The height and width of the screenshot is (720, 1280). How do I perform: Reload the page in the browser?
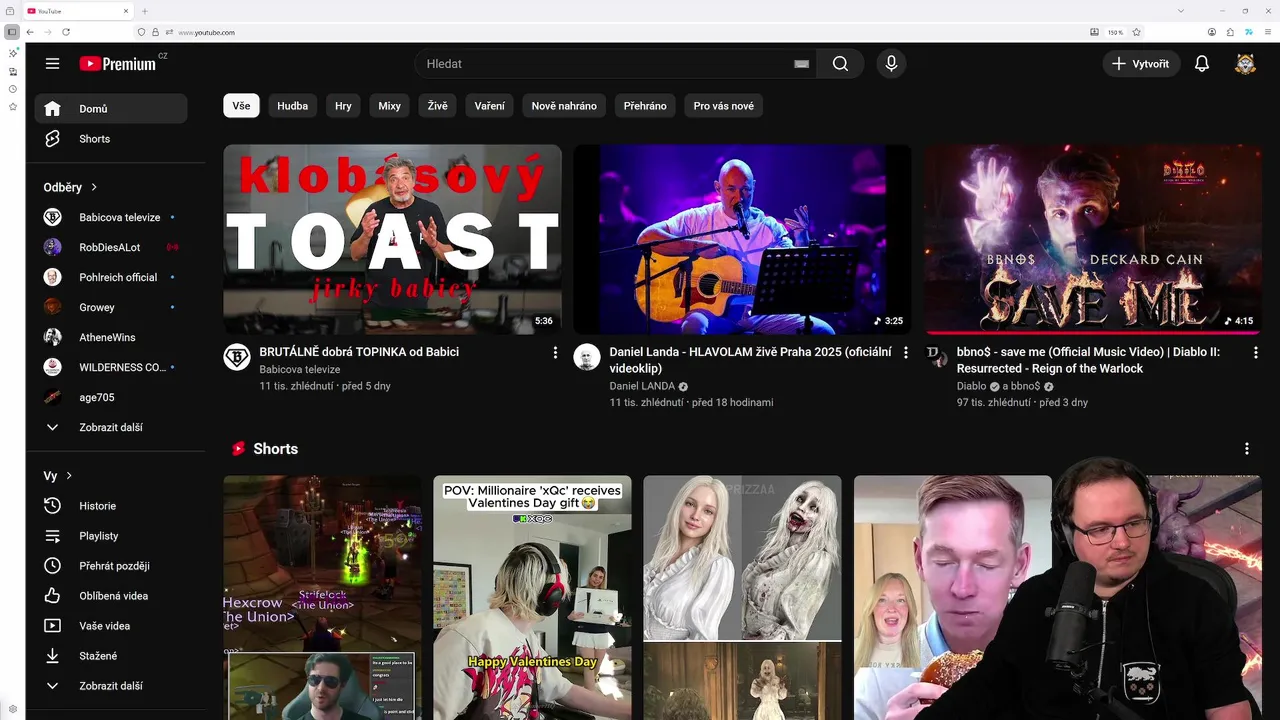(x=66, y=32)
